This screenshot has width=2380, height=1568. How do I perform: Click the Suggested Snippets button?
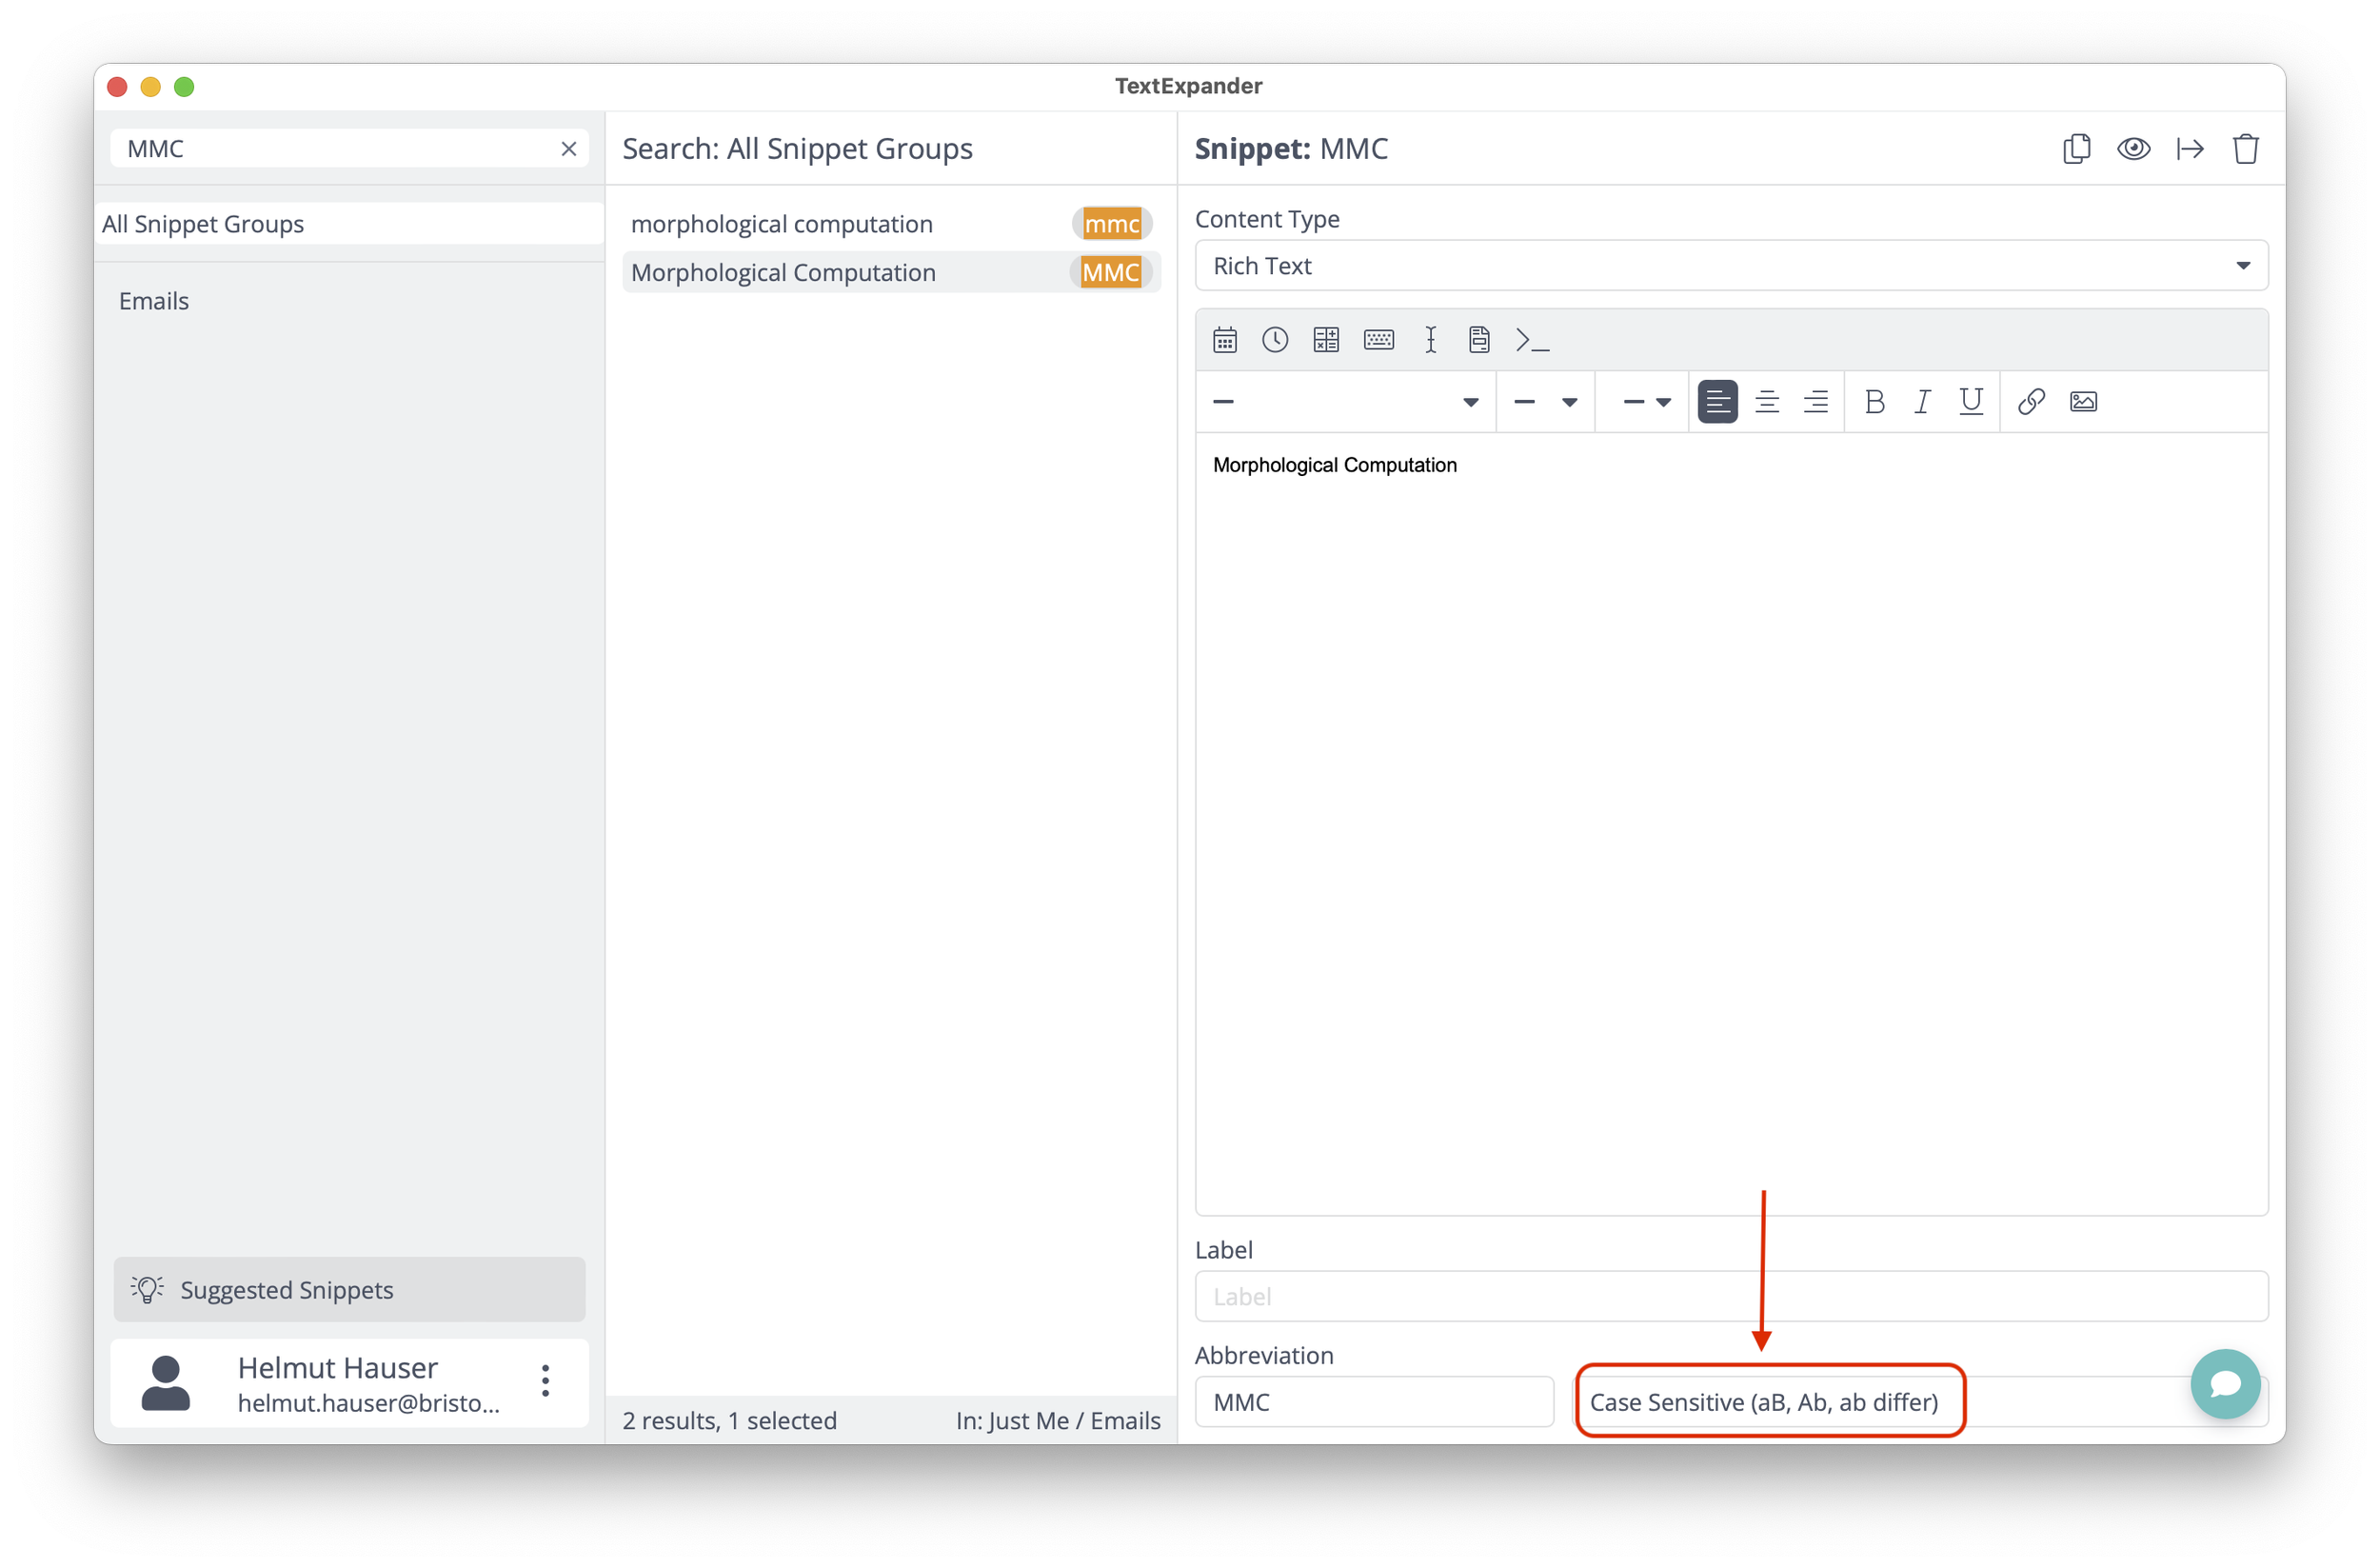tap(349, 1290)
